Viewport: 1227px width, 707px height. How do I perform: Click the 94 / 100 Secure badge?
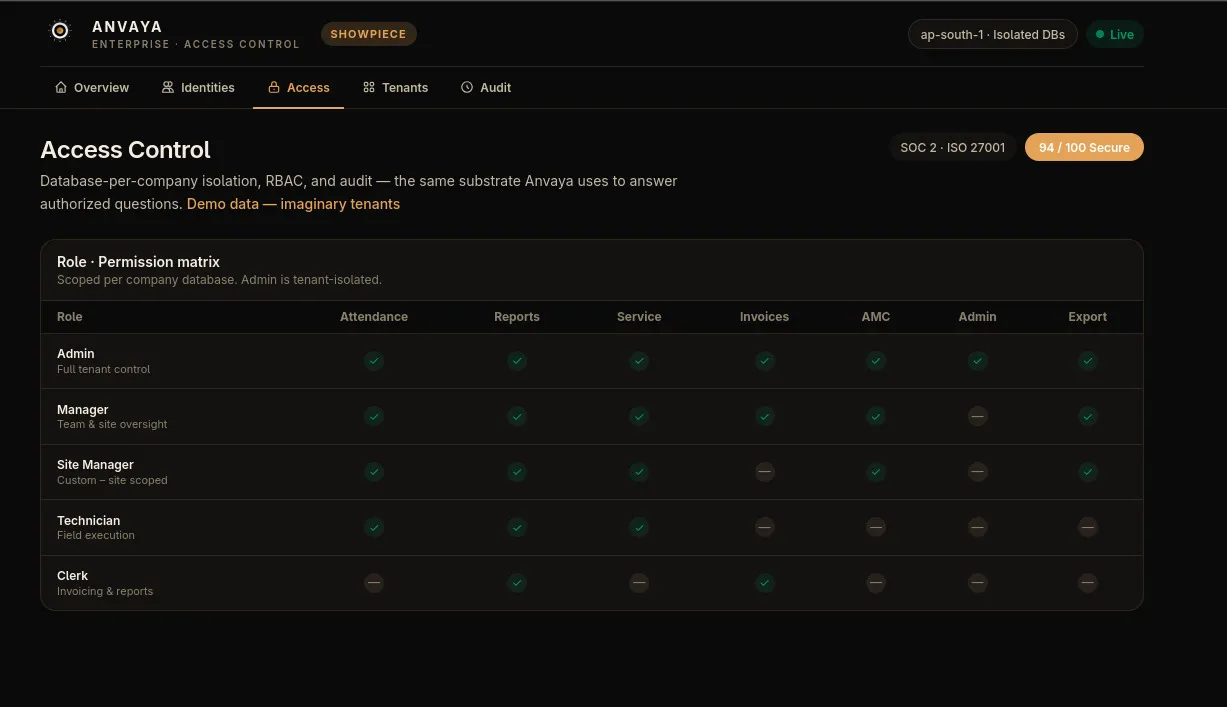1084,147
